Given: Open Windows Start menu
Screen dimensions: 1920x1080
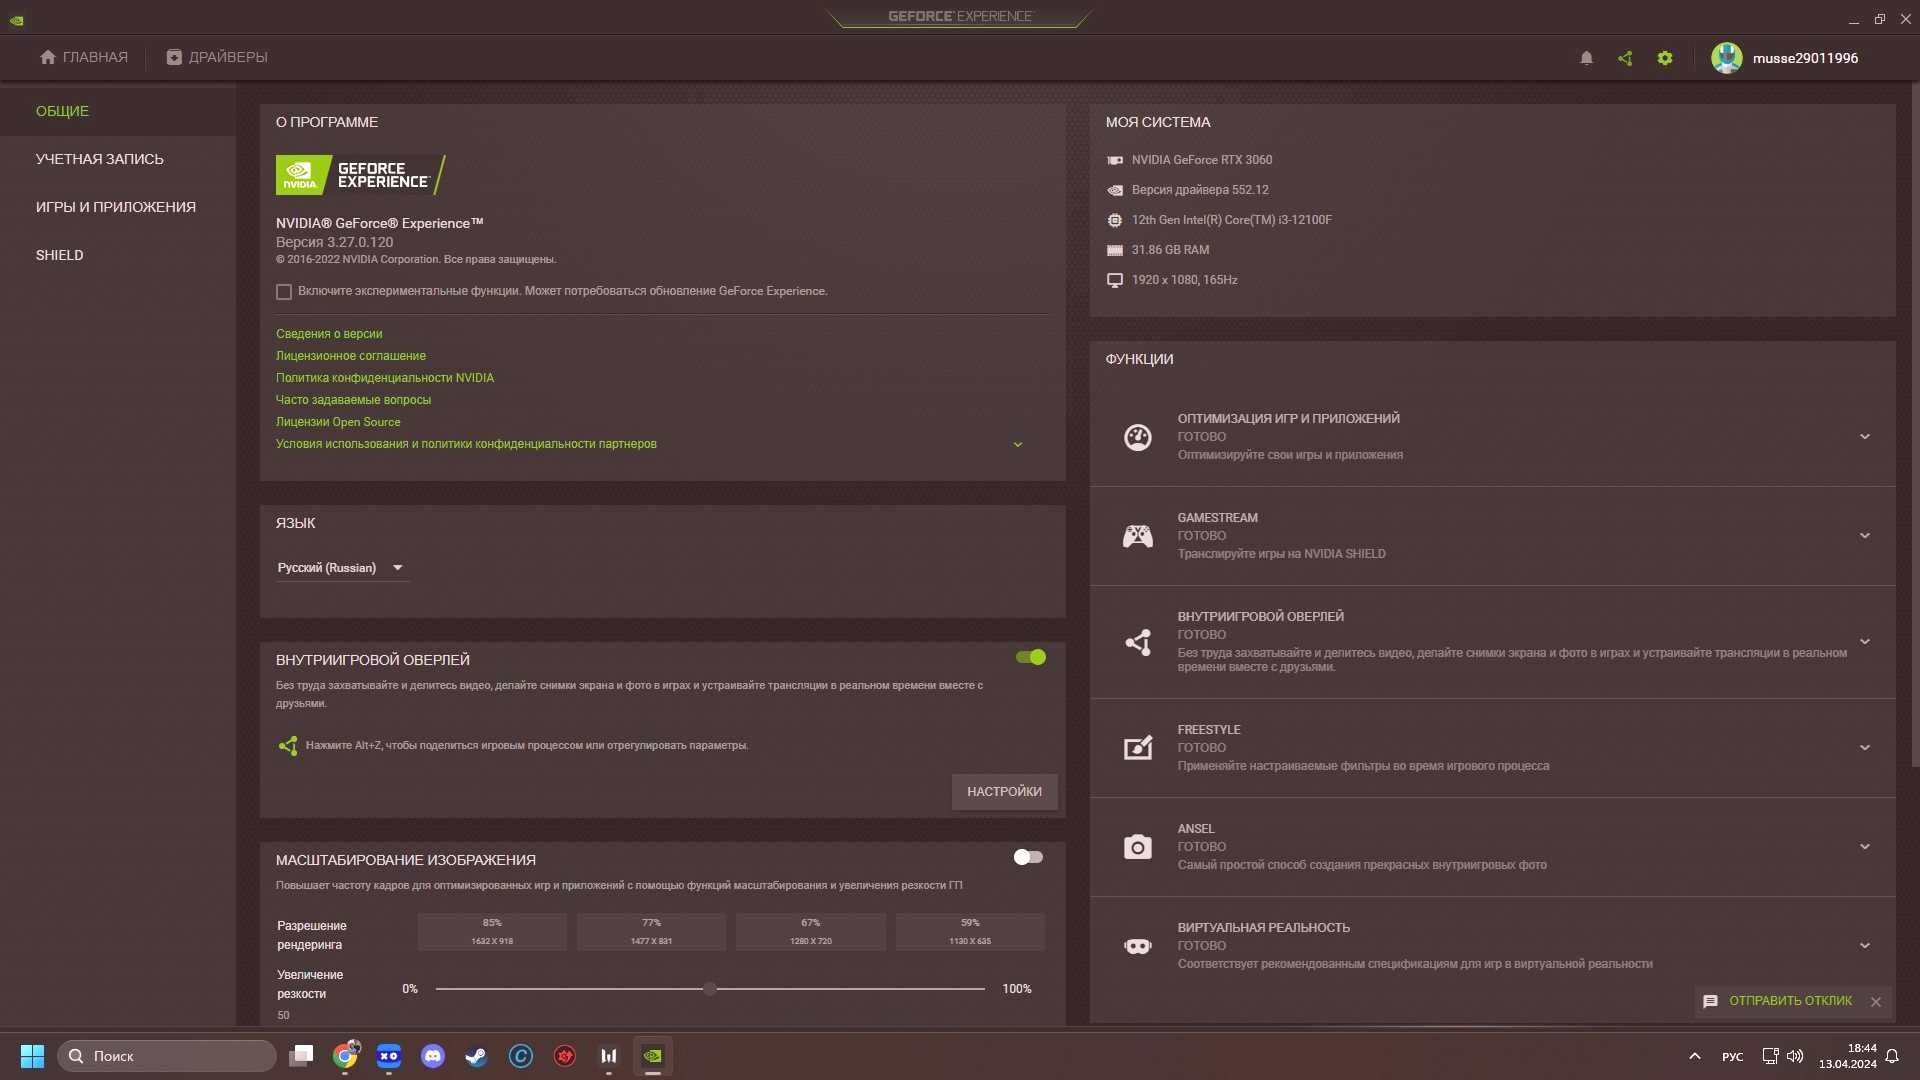Looking at the screenshot, I should pos(32,1056).
